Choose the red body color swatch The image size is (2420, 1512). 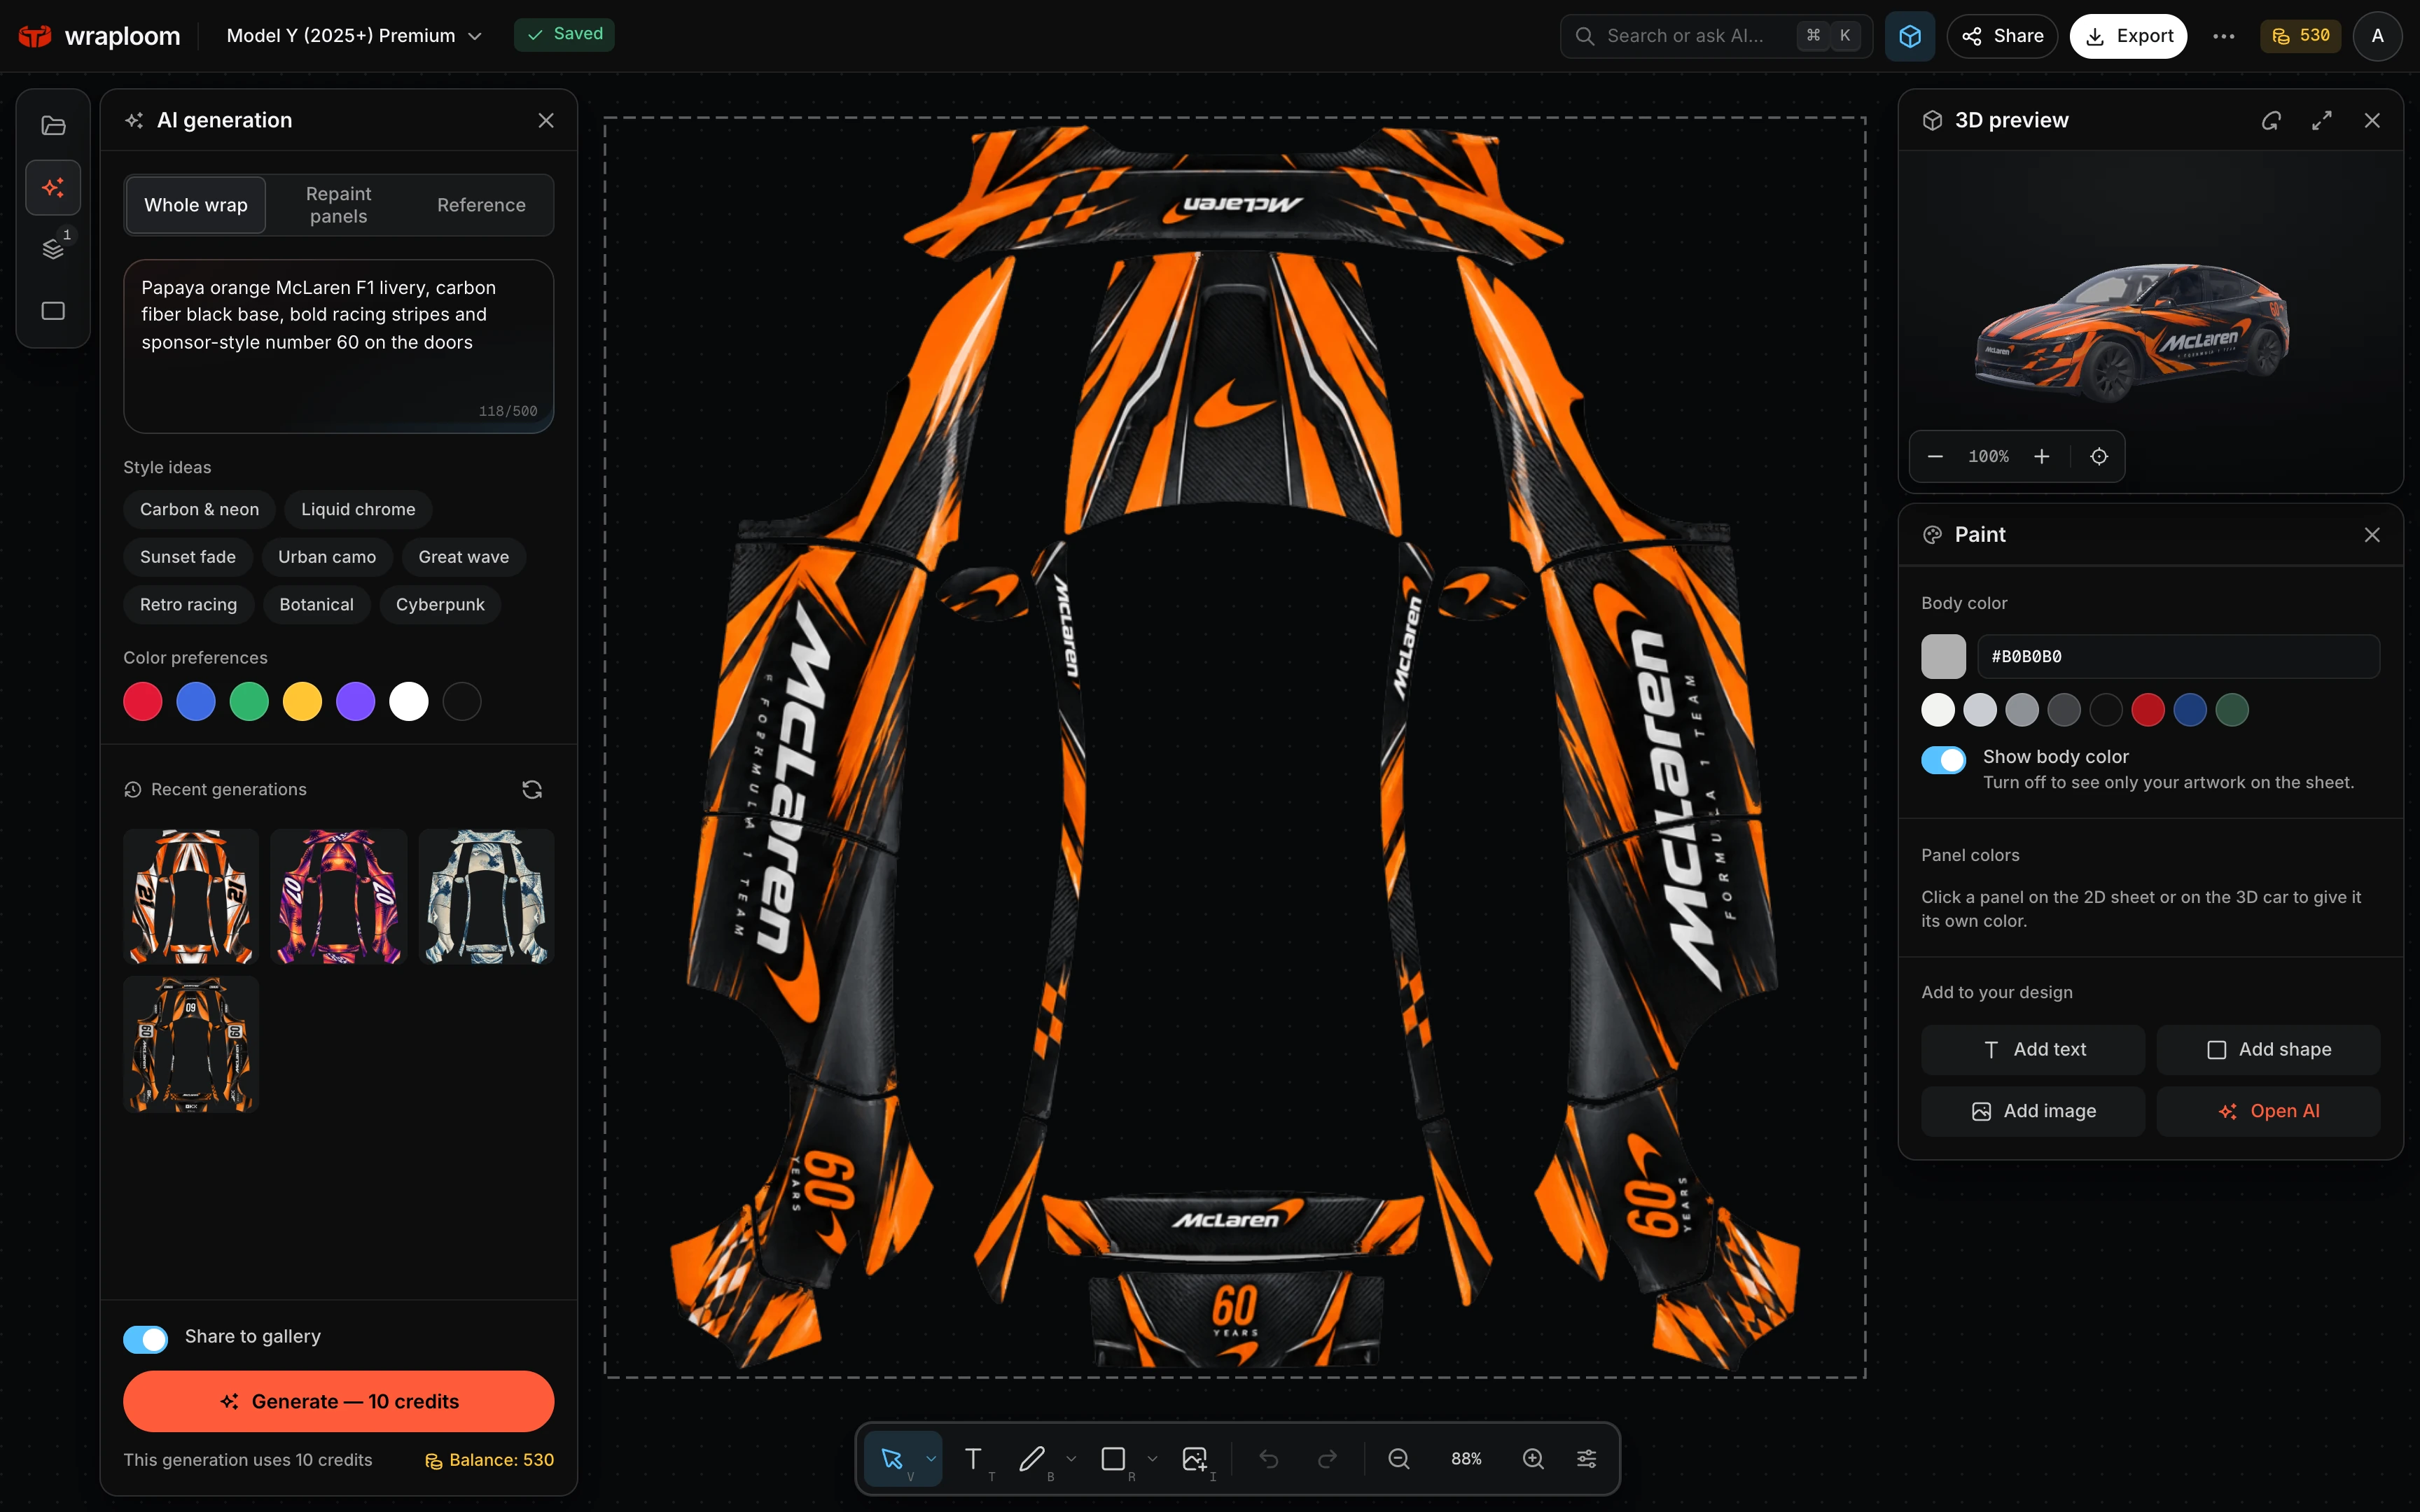(2148, 710)
